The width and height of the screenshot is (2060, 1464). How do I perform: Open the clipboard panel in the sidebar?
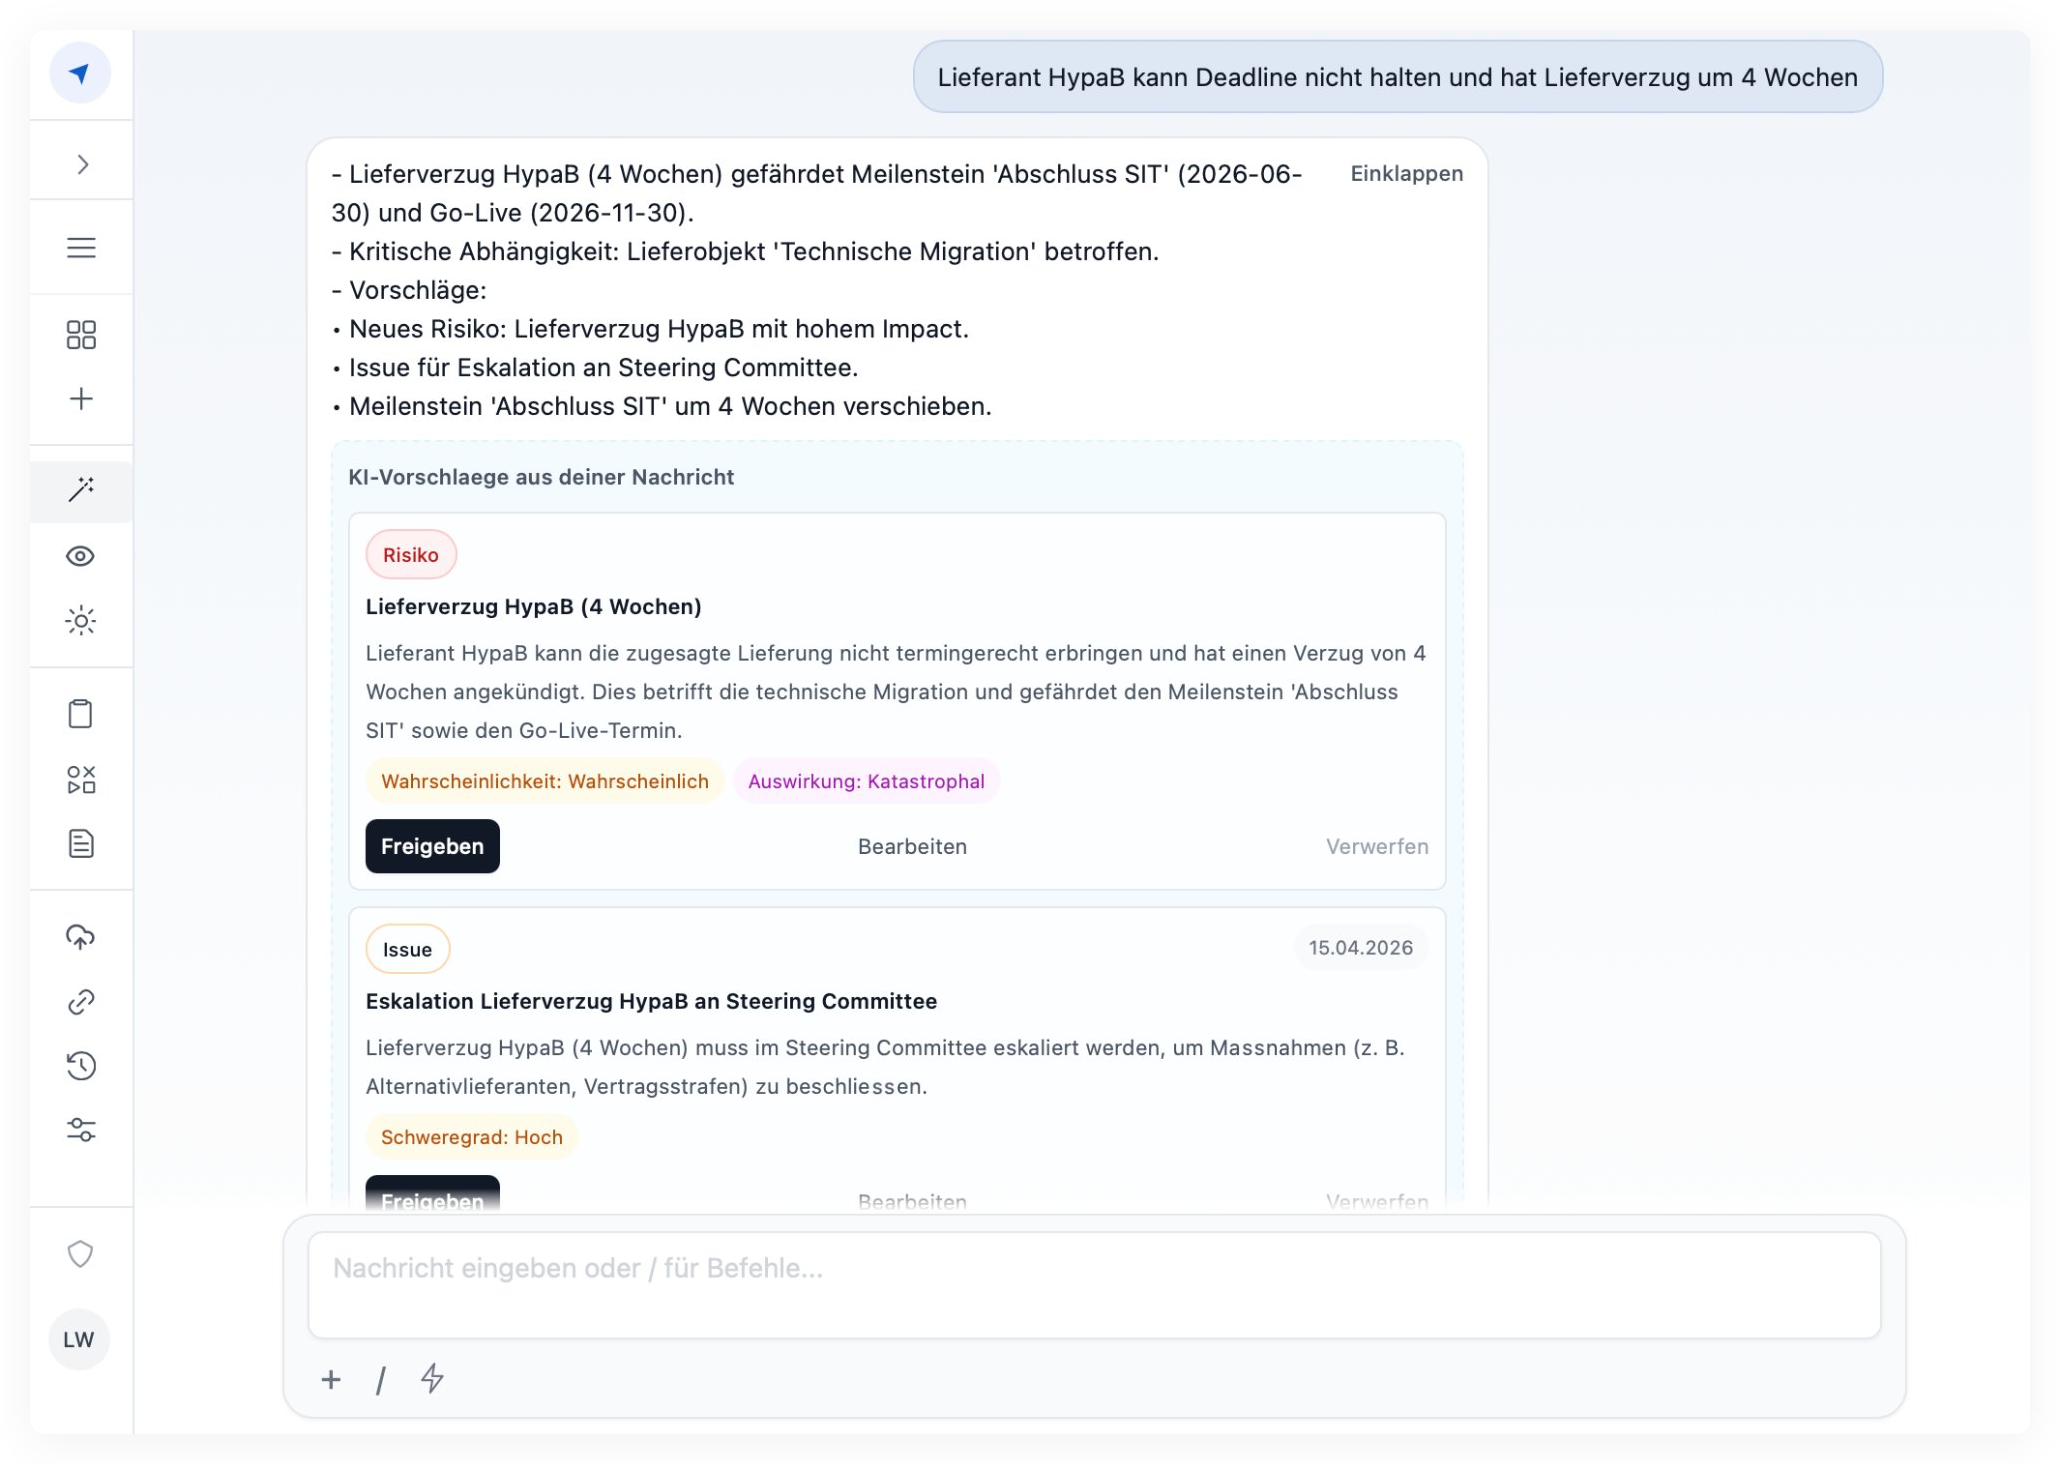pos(81,713)
